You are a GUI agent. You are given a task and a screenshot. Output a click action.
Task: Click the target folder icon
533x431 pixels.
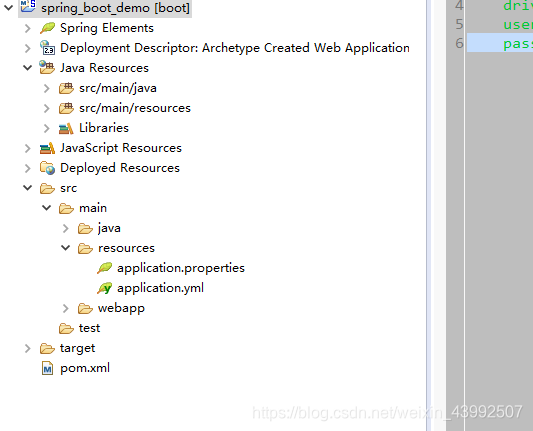coord(47,348)
